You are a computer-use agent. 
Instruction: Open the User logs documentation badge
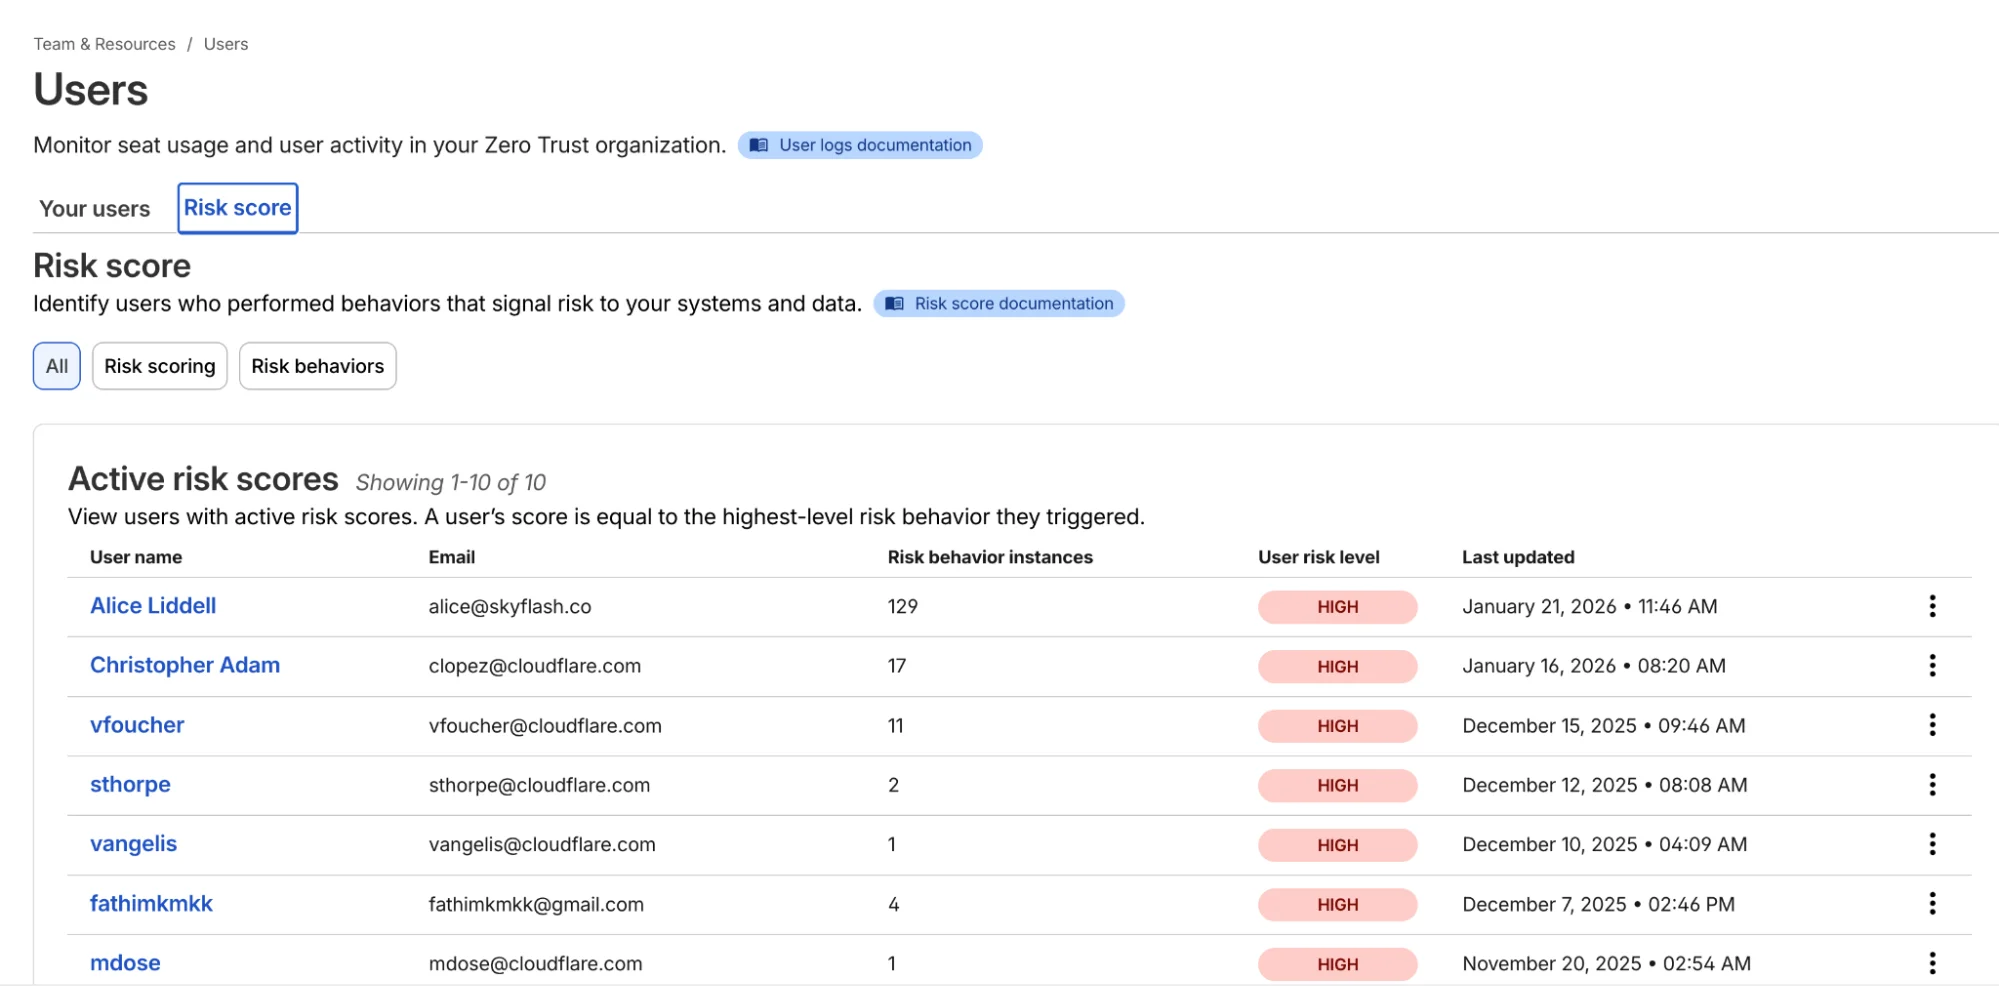(860, 145)
